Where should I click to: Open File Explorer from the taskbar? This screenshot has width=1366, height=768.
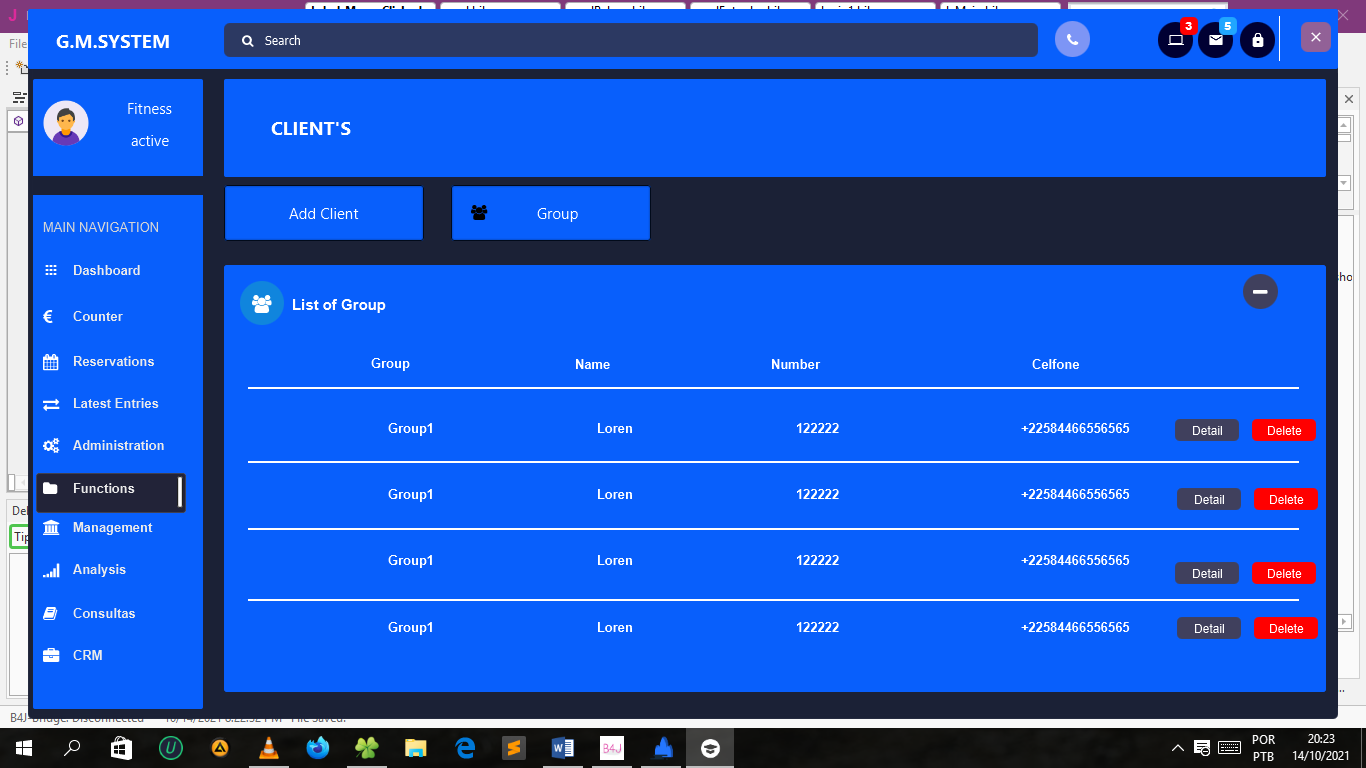click(415, 748)
